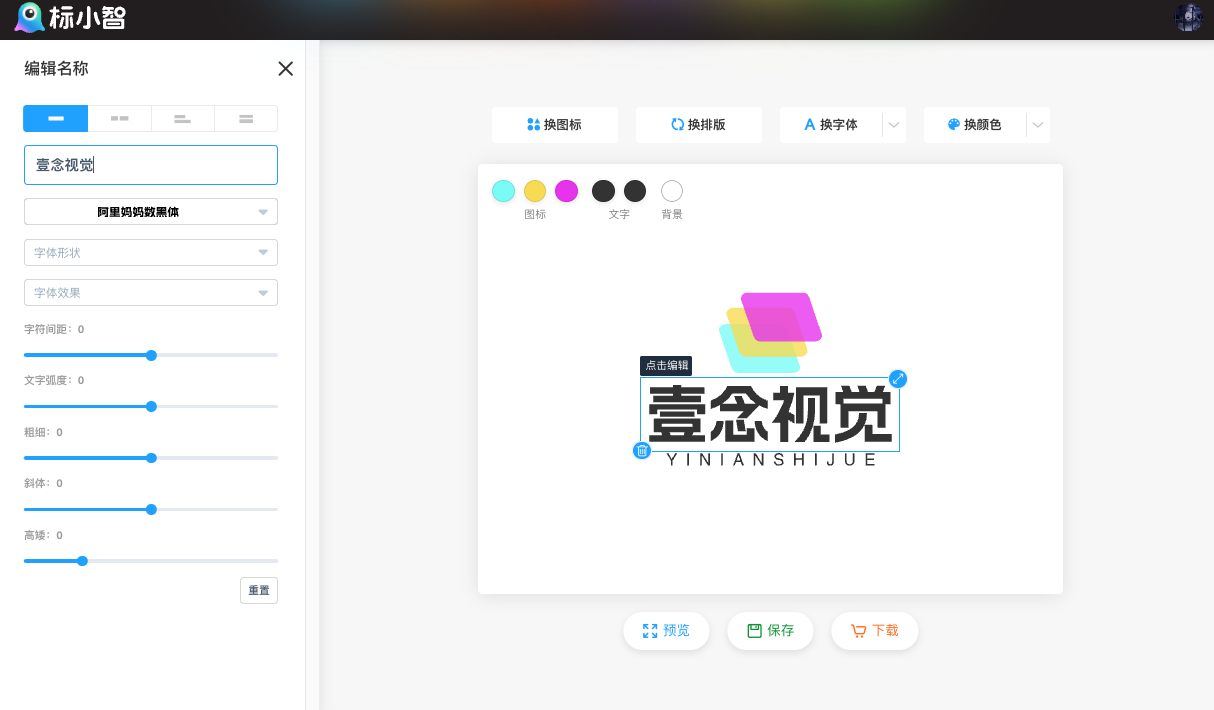This screenshot has height=710, width=1214.
Task: Expand the 字体效果 (font effect) dropdown
Action: (x=150, y=292)
